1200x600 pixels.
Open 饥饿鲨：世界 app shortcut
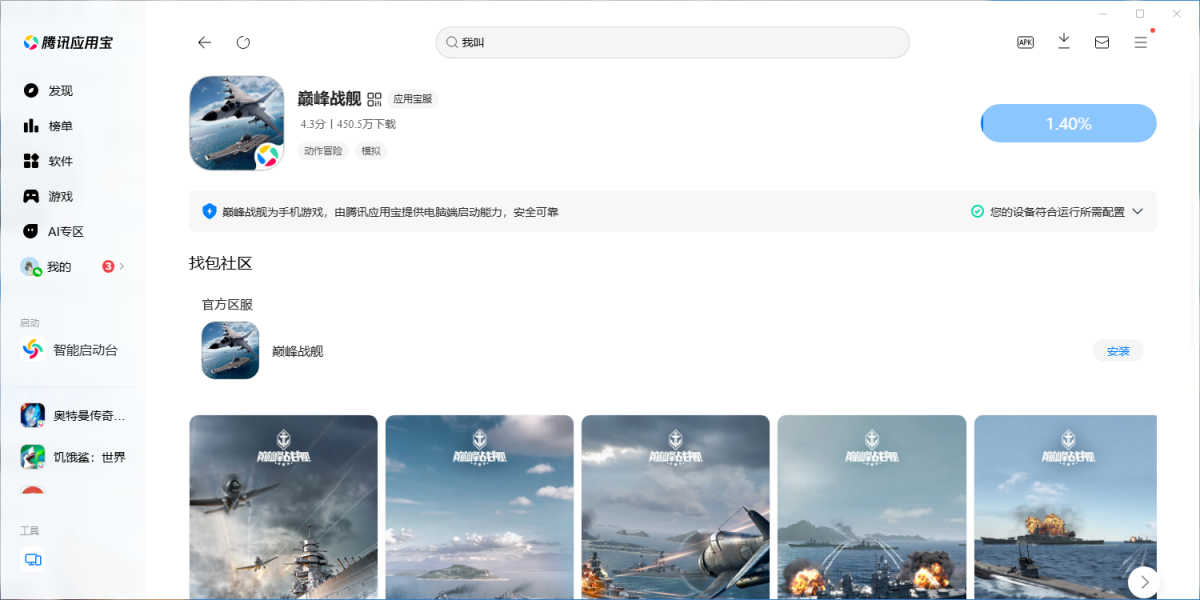pos(74,457)
